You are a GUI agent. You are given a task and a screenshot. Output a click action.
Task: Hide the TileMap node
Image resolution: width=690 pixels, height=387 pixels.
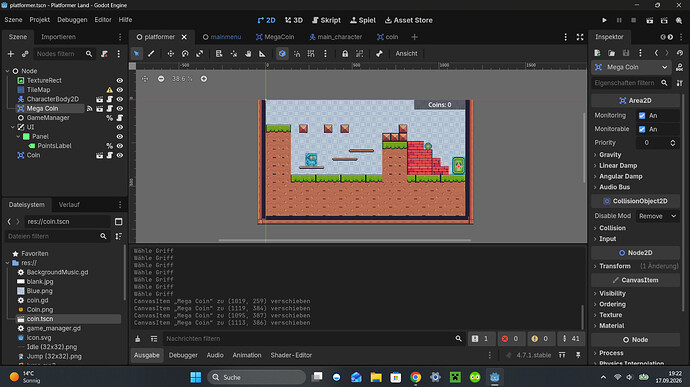coord(120,90)
